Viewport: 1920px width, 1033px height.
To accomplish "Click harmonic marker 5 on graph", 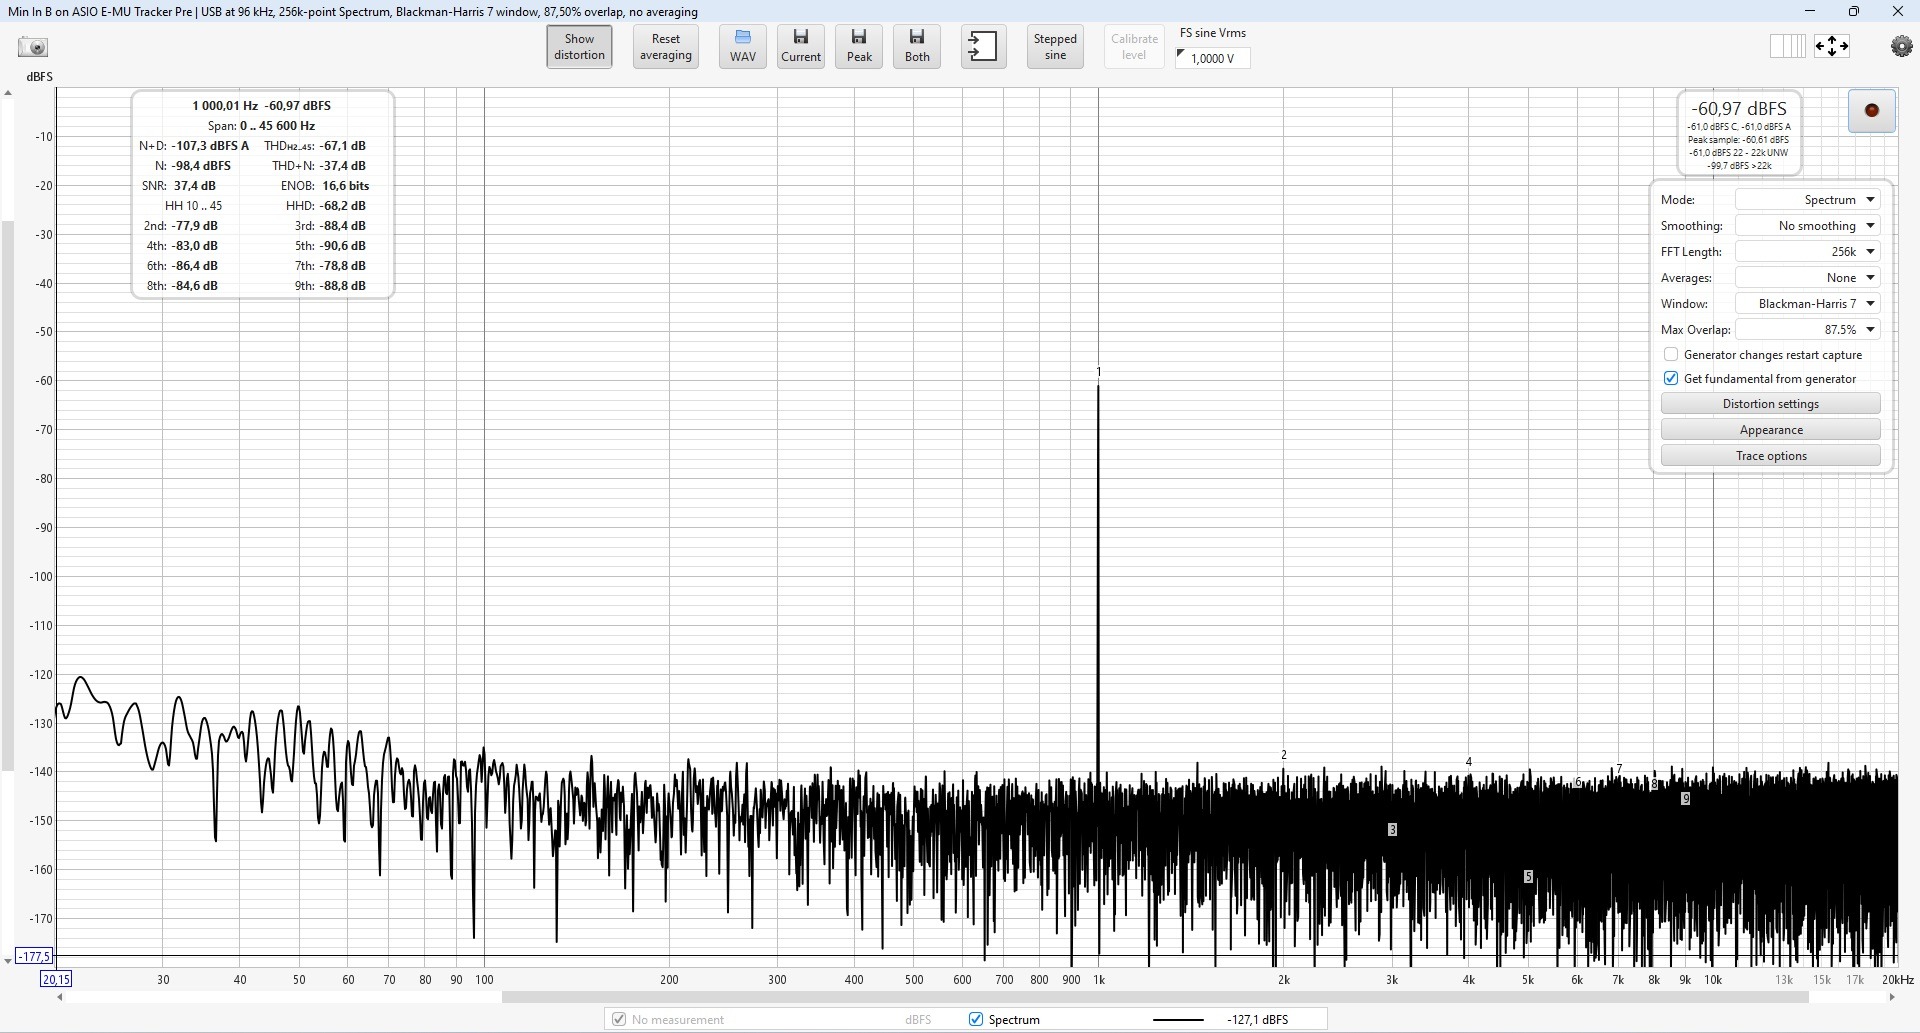I will point(1528,877).
